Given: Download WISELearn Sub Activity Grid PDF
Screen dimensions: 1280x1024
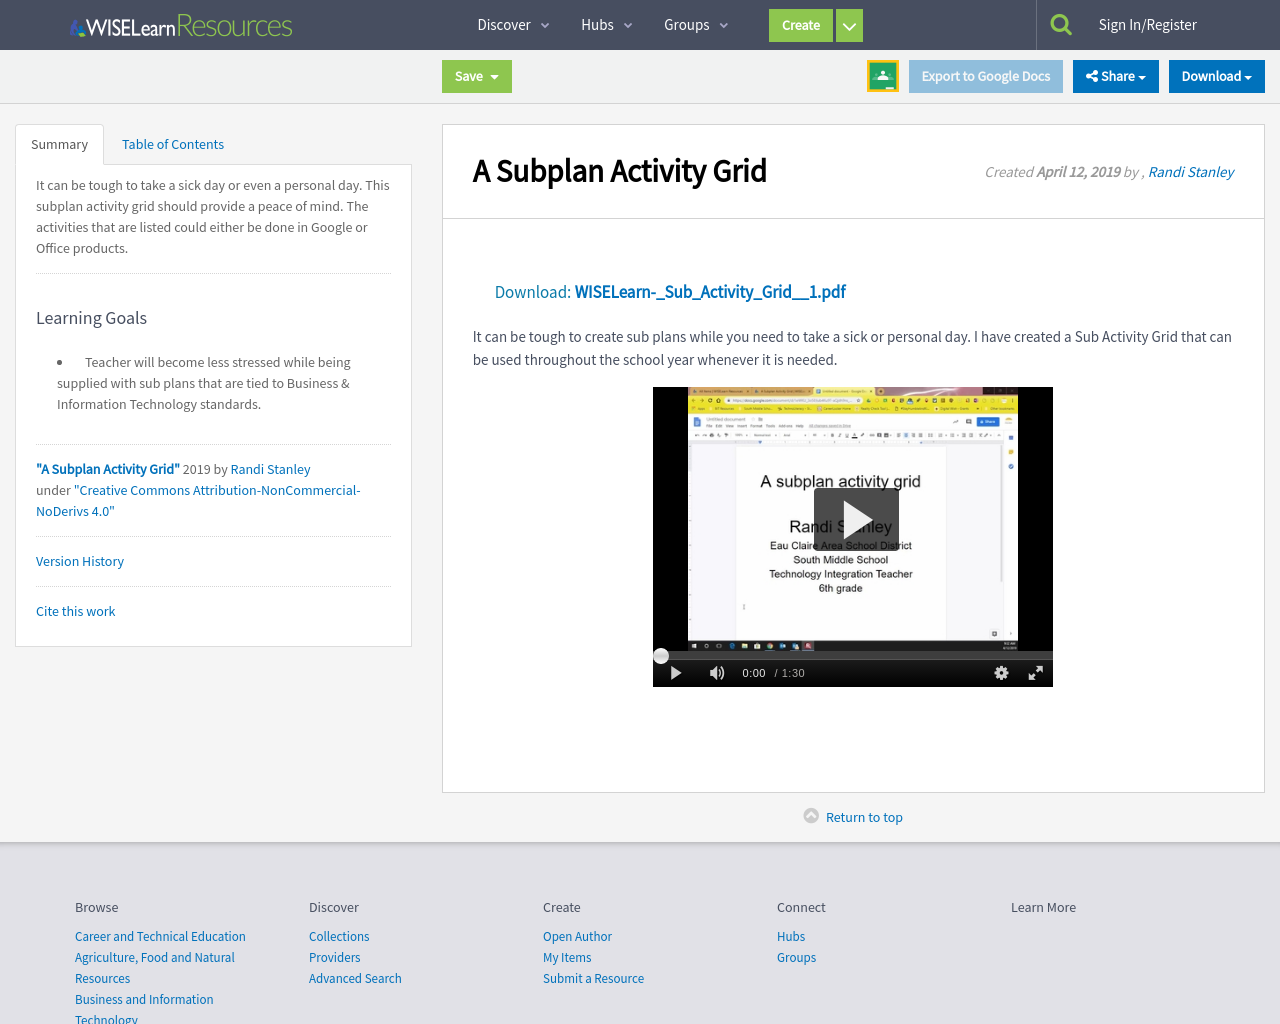Looking at the screenshot, I should point(709,291).
